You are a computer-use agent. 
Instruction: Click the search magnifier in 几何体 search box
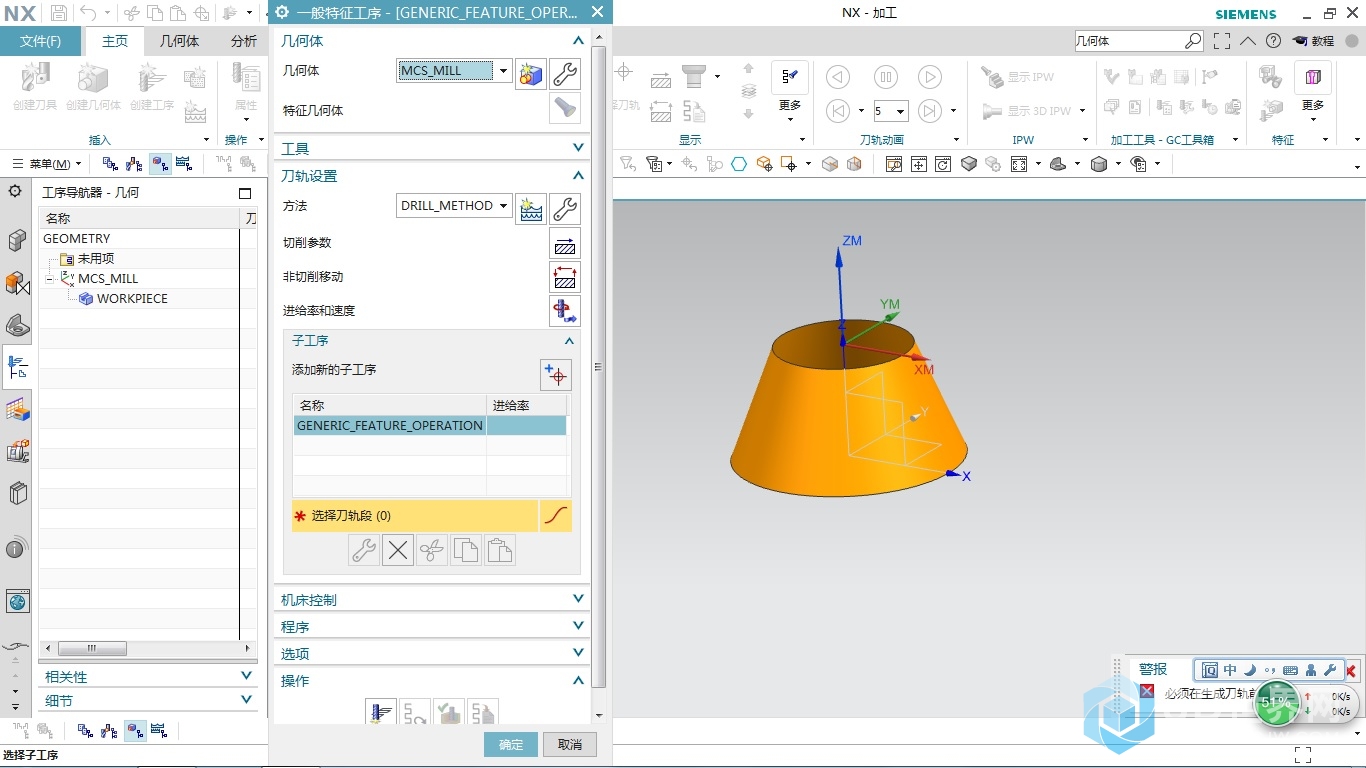pos(1193,41)
